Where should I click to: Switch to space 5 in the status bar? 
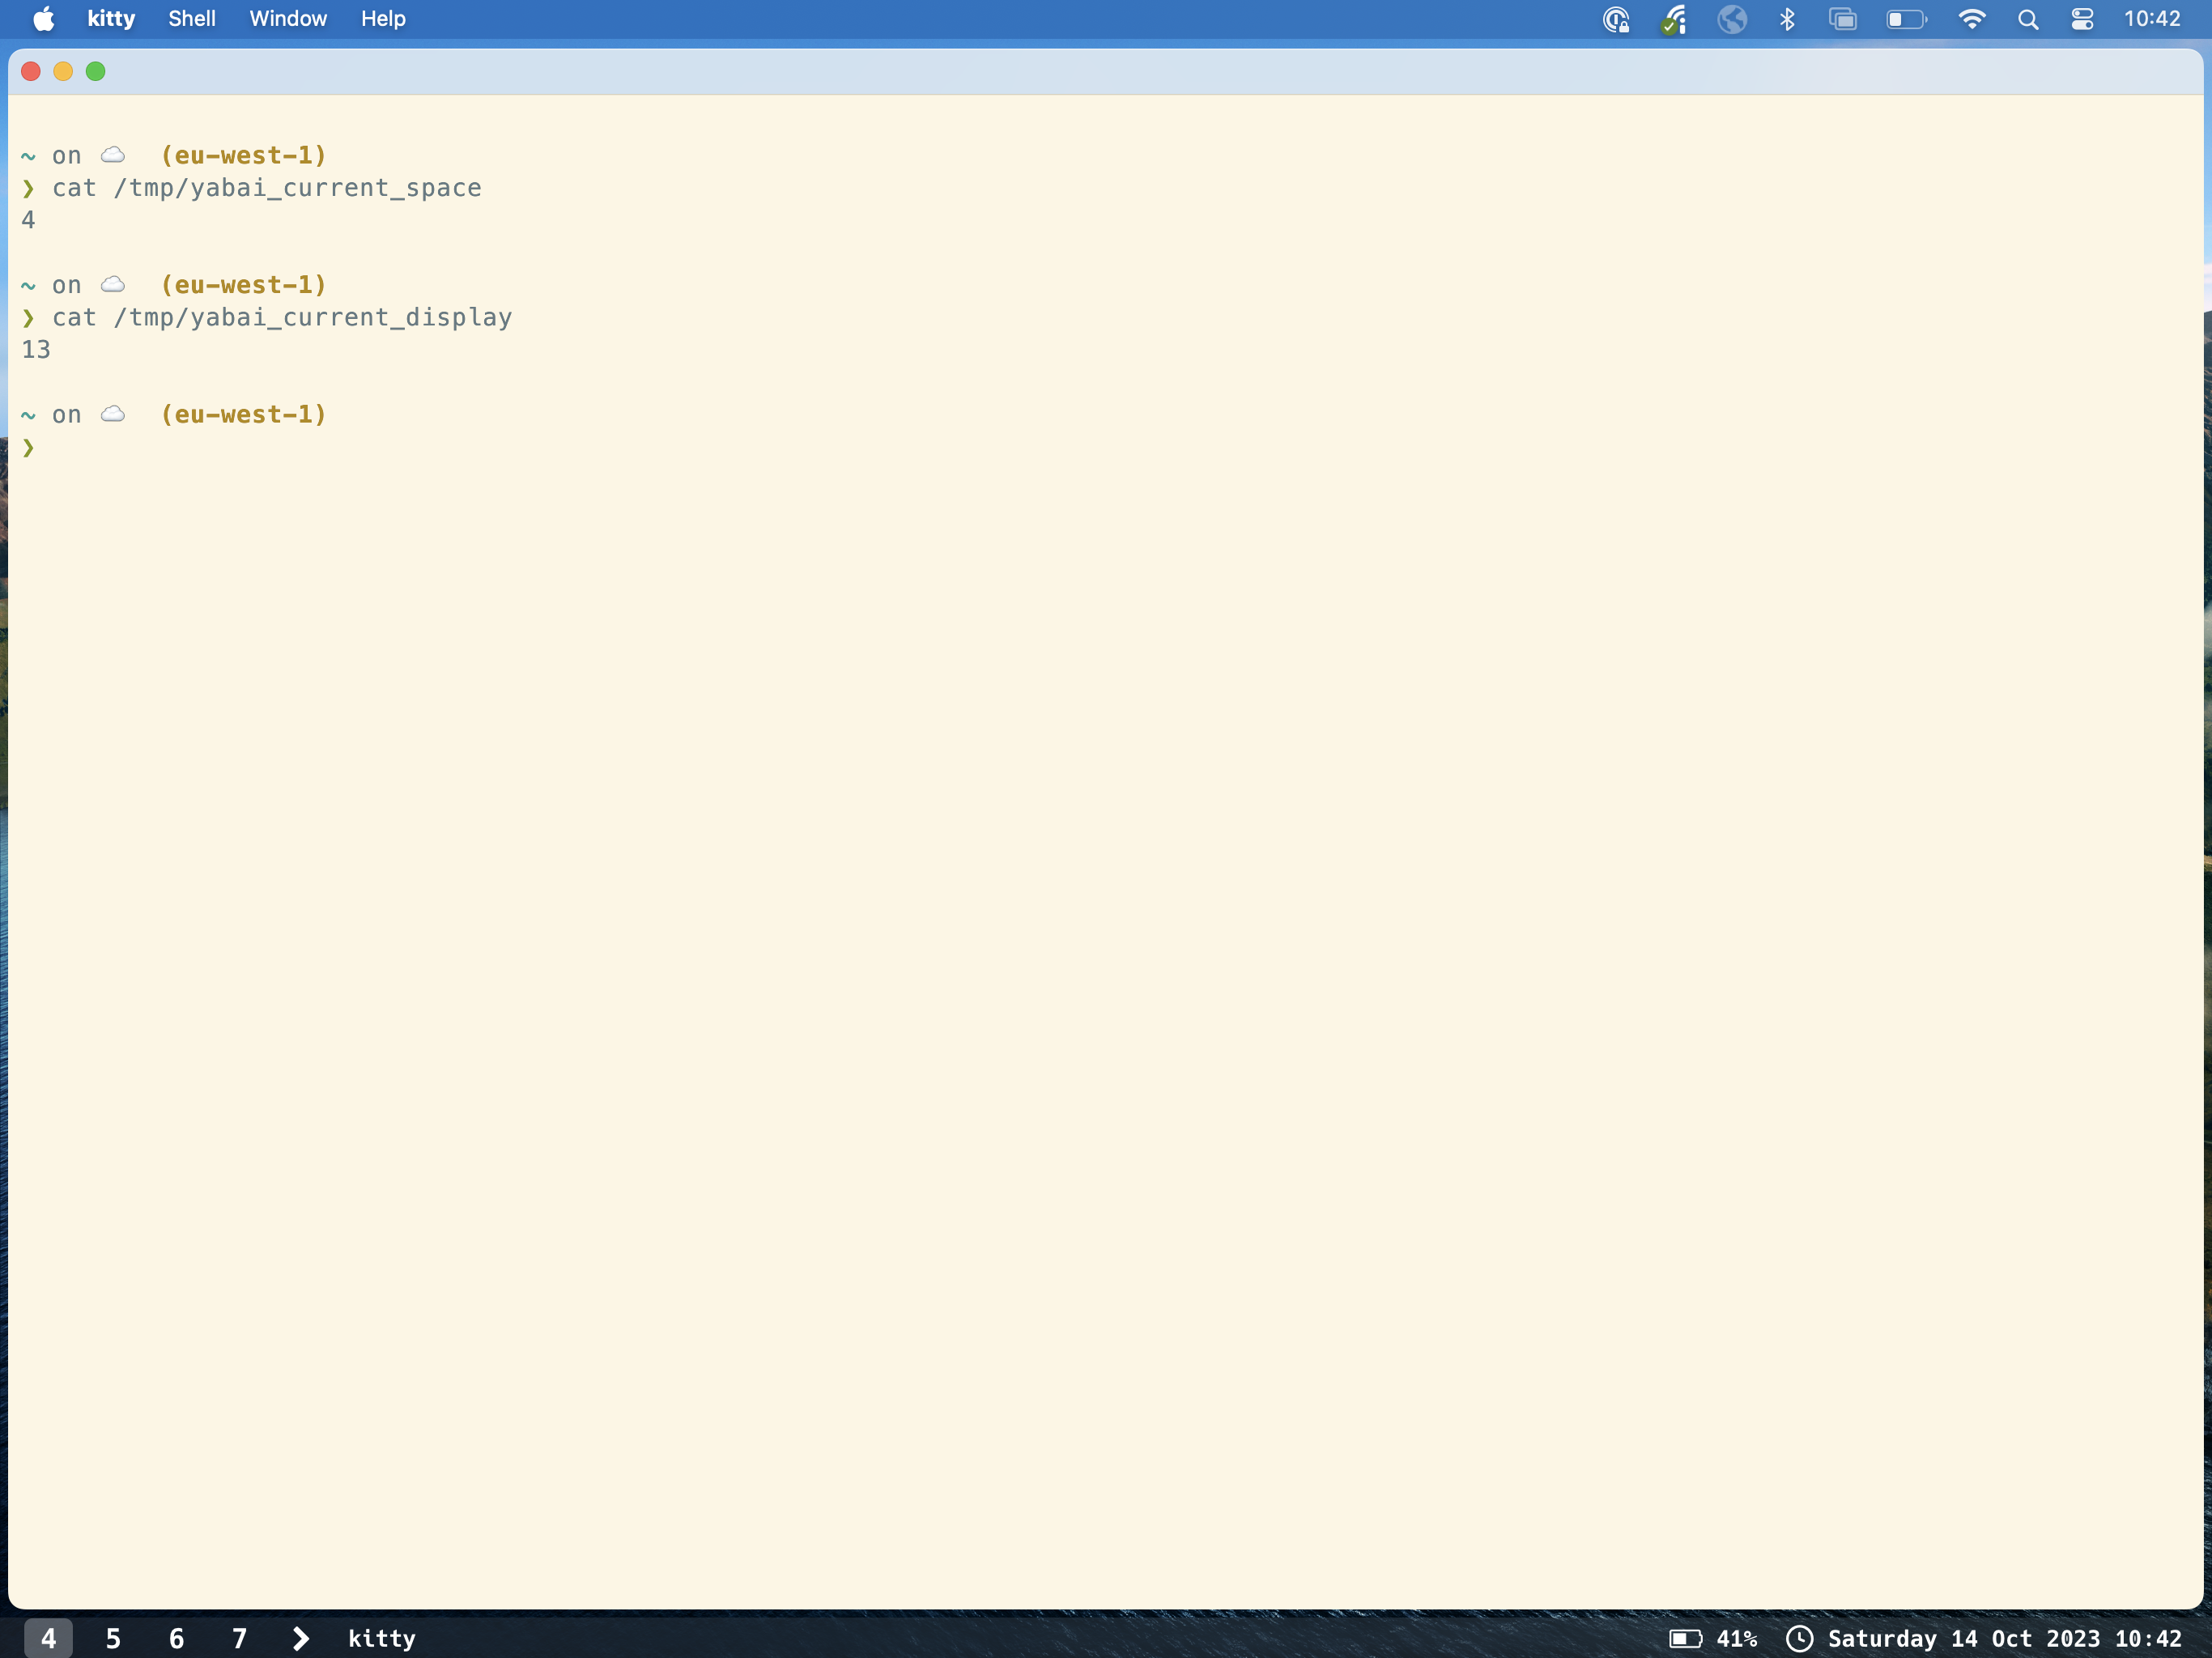point(113,1638)
